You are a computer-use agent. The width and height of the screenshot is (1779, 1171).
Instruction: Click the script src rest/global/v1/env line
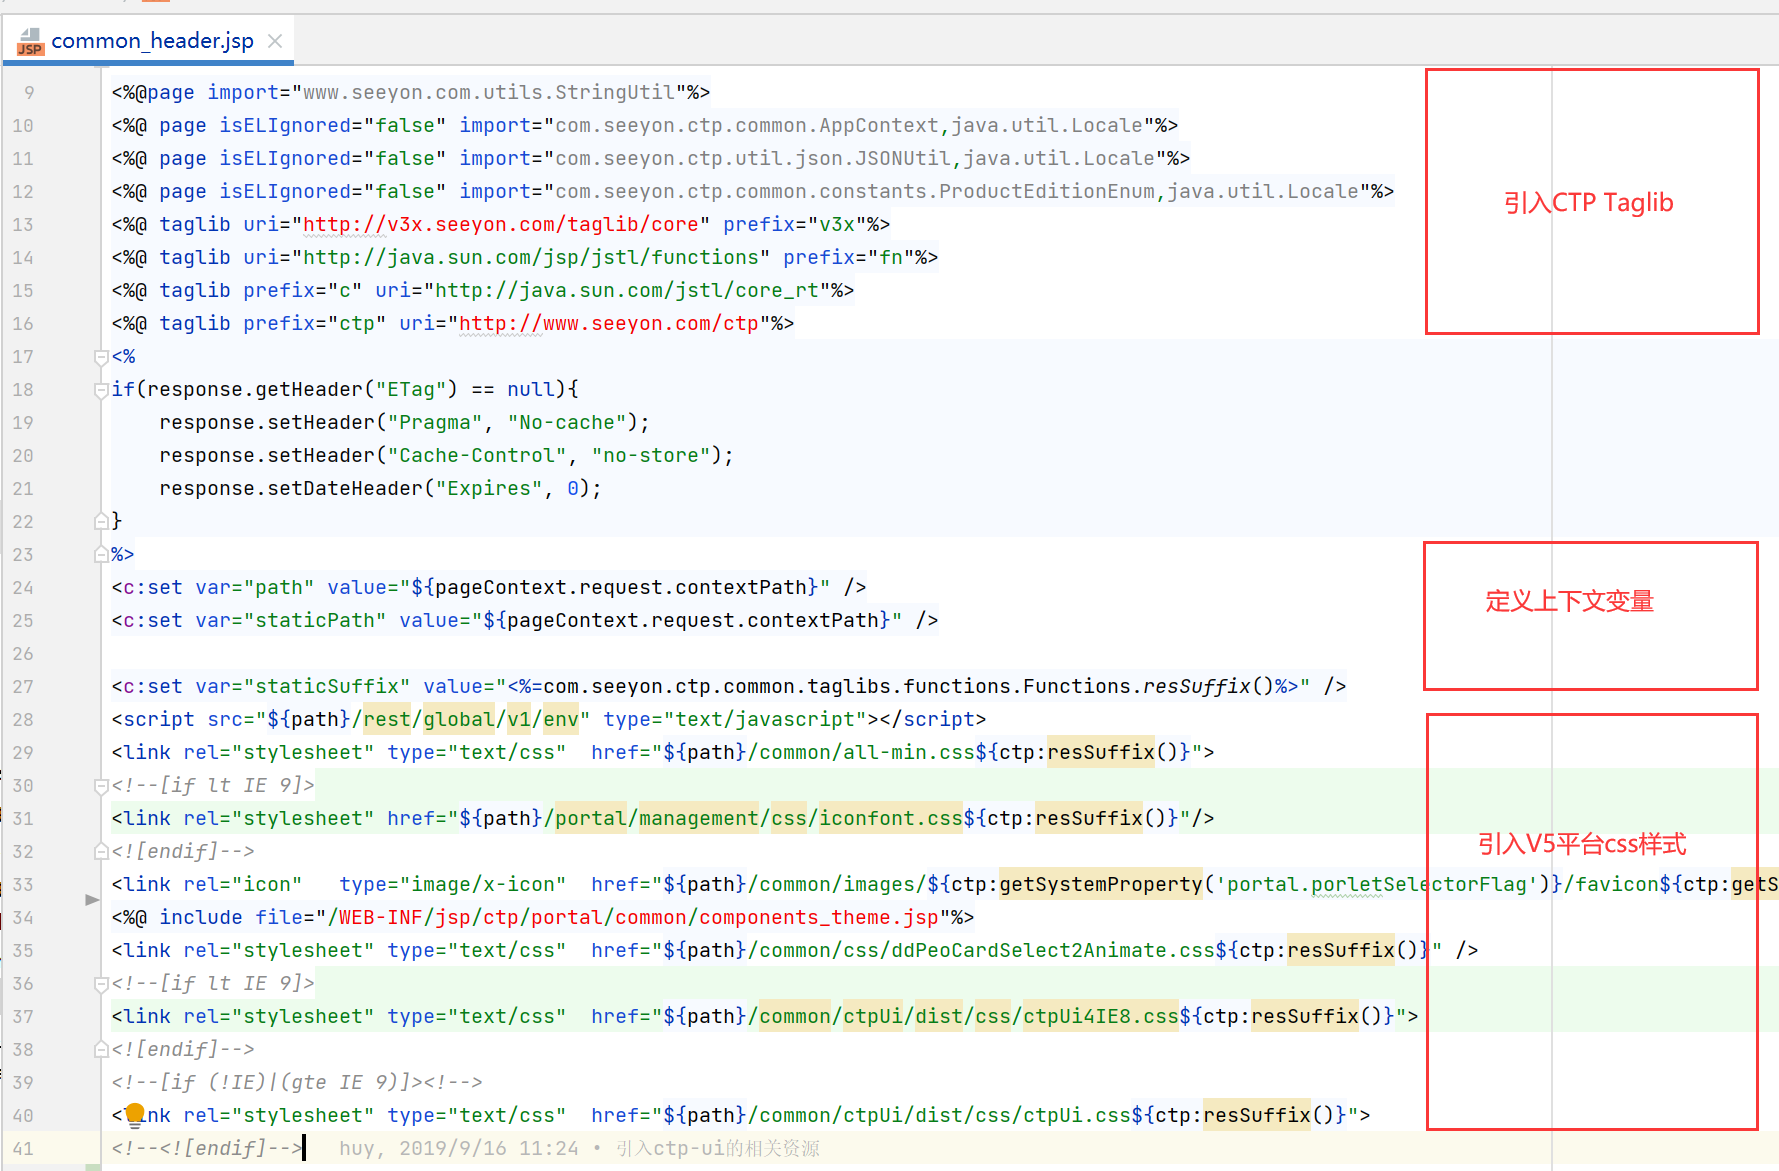click(549, 720)
